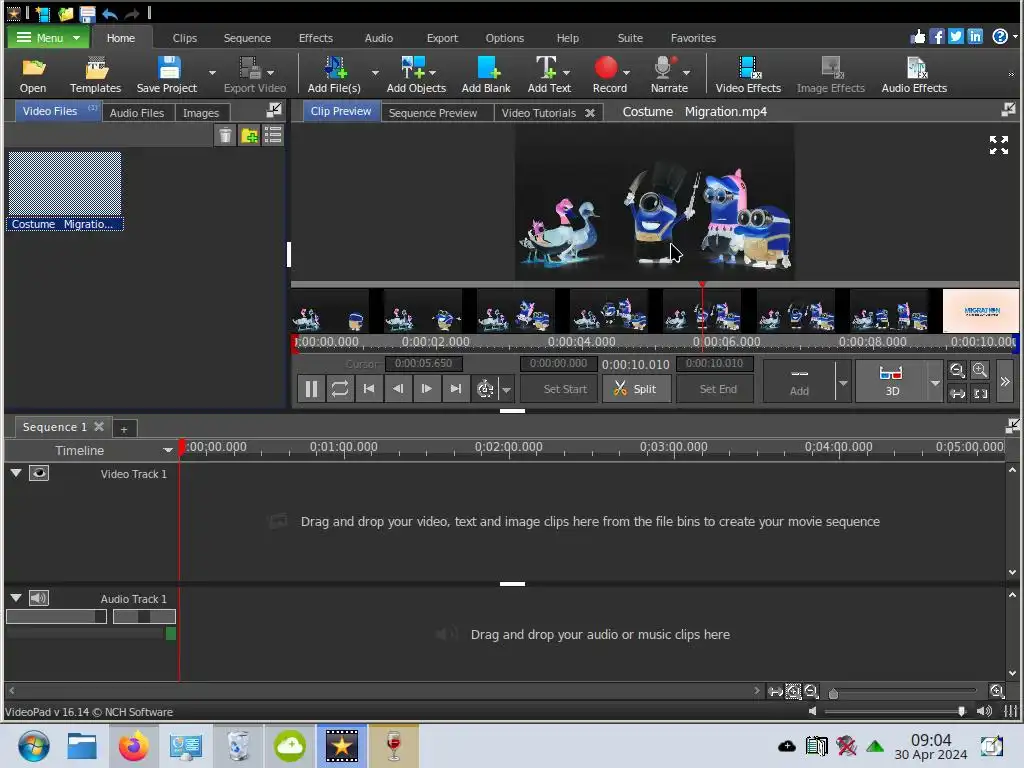Click Add Blank clip icon

486,74
